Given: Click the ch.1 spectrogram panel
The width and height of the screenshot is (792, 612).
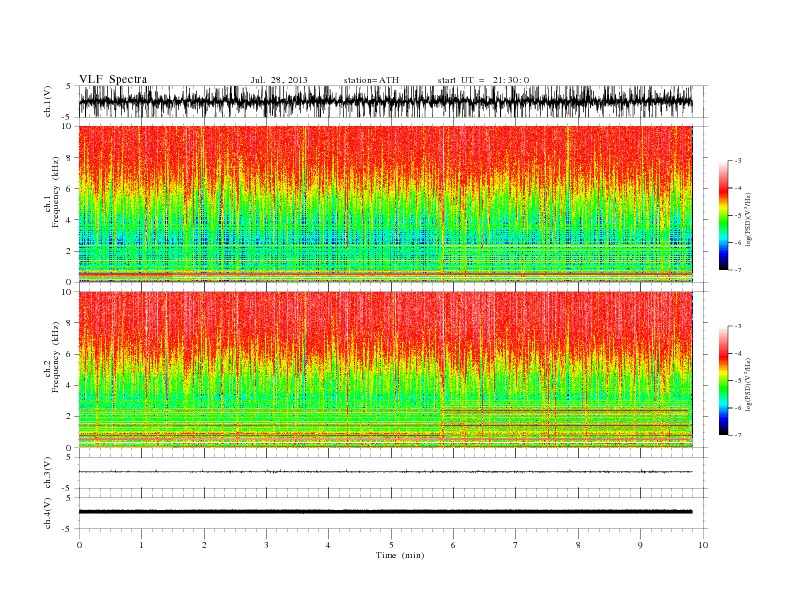Looking at the screenshot, I should click(385, 204).
